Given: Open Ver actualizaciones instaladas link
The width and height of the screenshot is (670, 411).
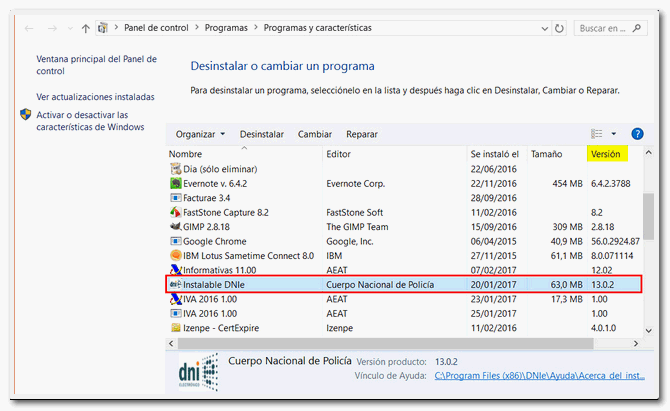Looking at the screenshot, I should click(x=95, y=97).
